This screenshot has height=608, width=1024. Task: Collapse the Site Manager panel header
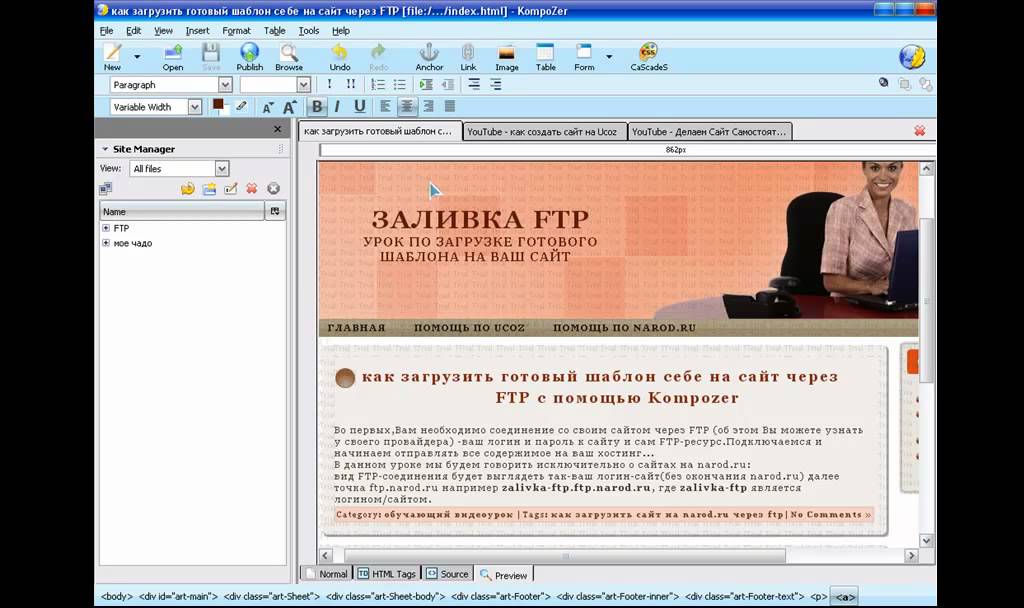pyautogui.click(x=104, y=149)
